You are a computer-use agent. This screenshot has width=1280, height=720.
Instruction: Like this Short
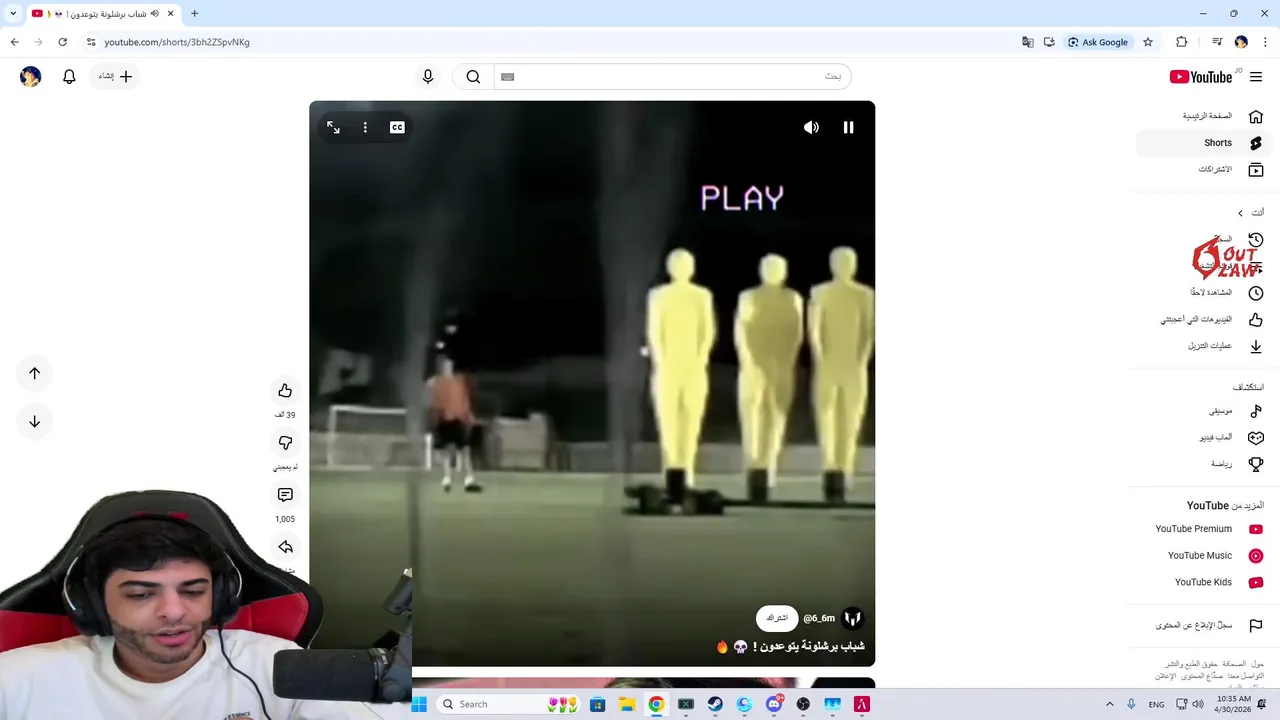(285, 391)
